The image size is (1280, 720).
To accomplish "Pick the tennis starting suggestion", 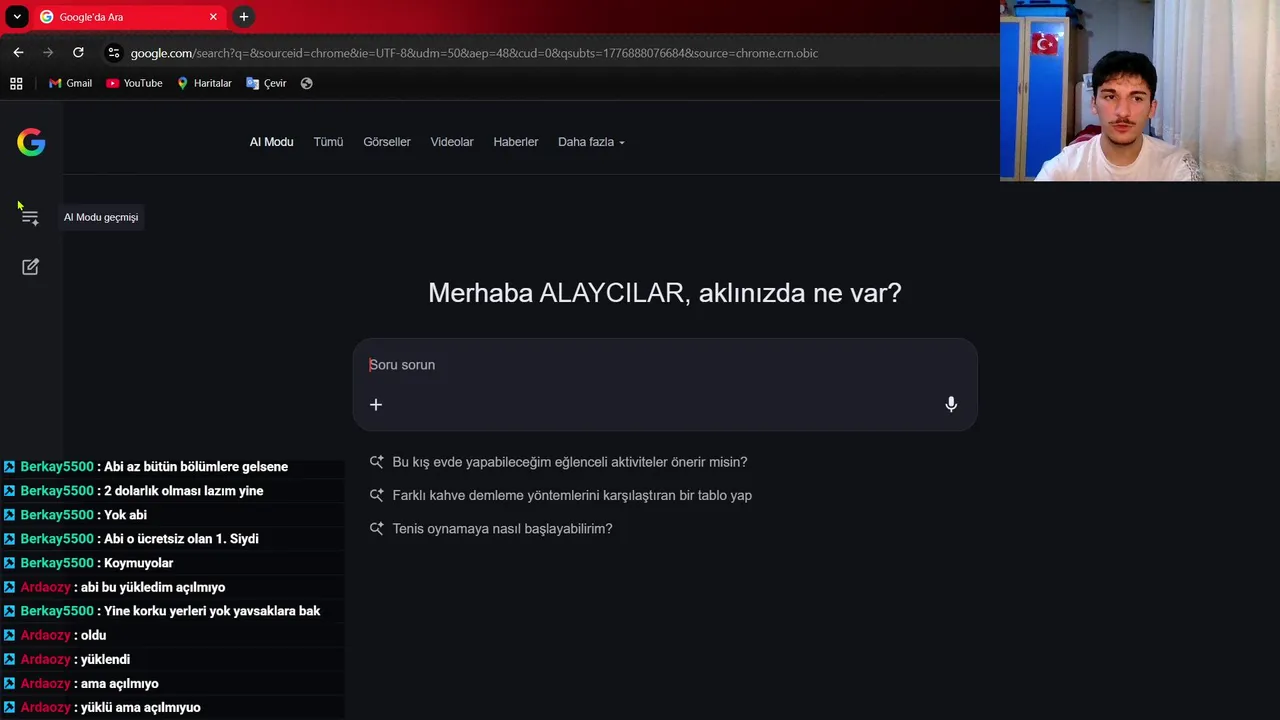I will (x=502, y=528).
